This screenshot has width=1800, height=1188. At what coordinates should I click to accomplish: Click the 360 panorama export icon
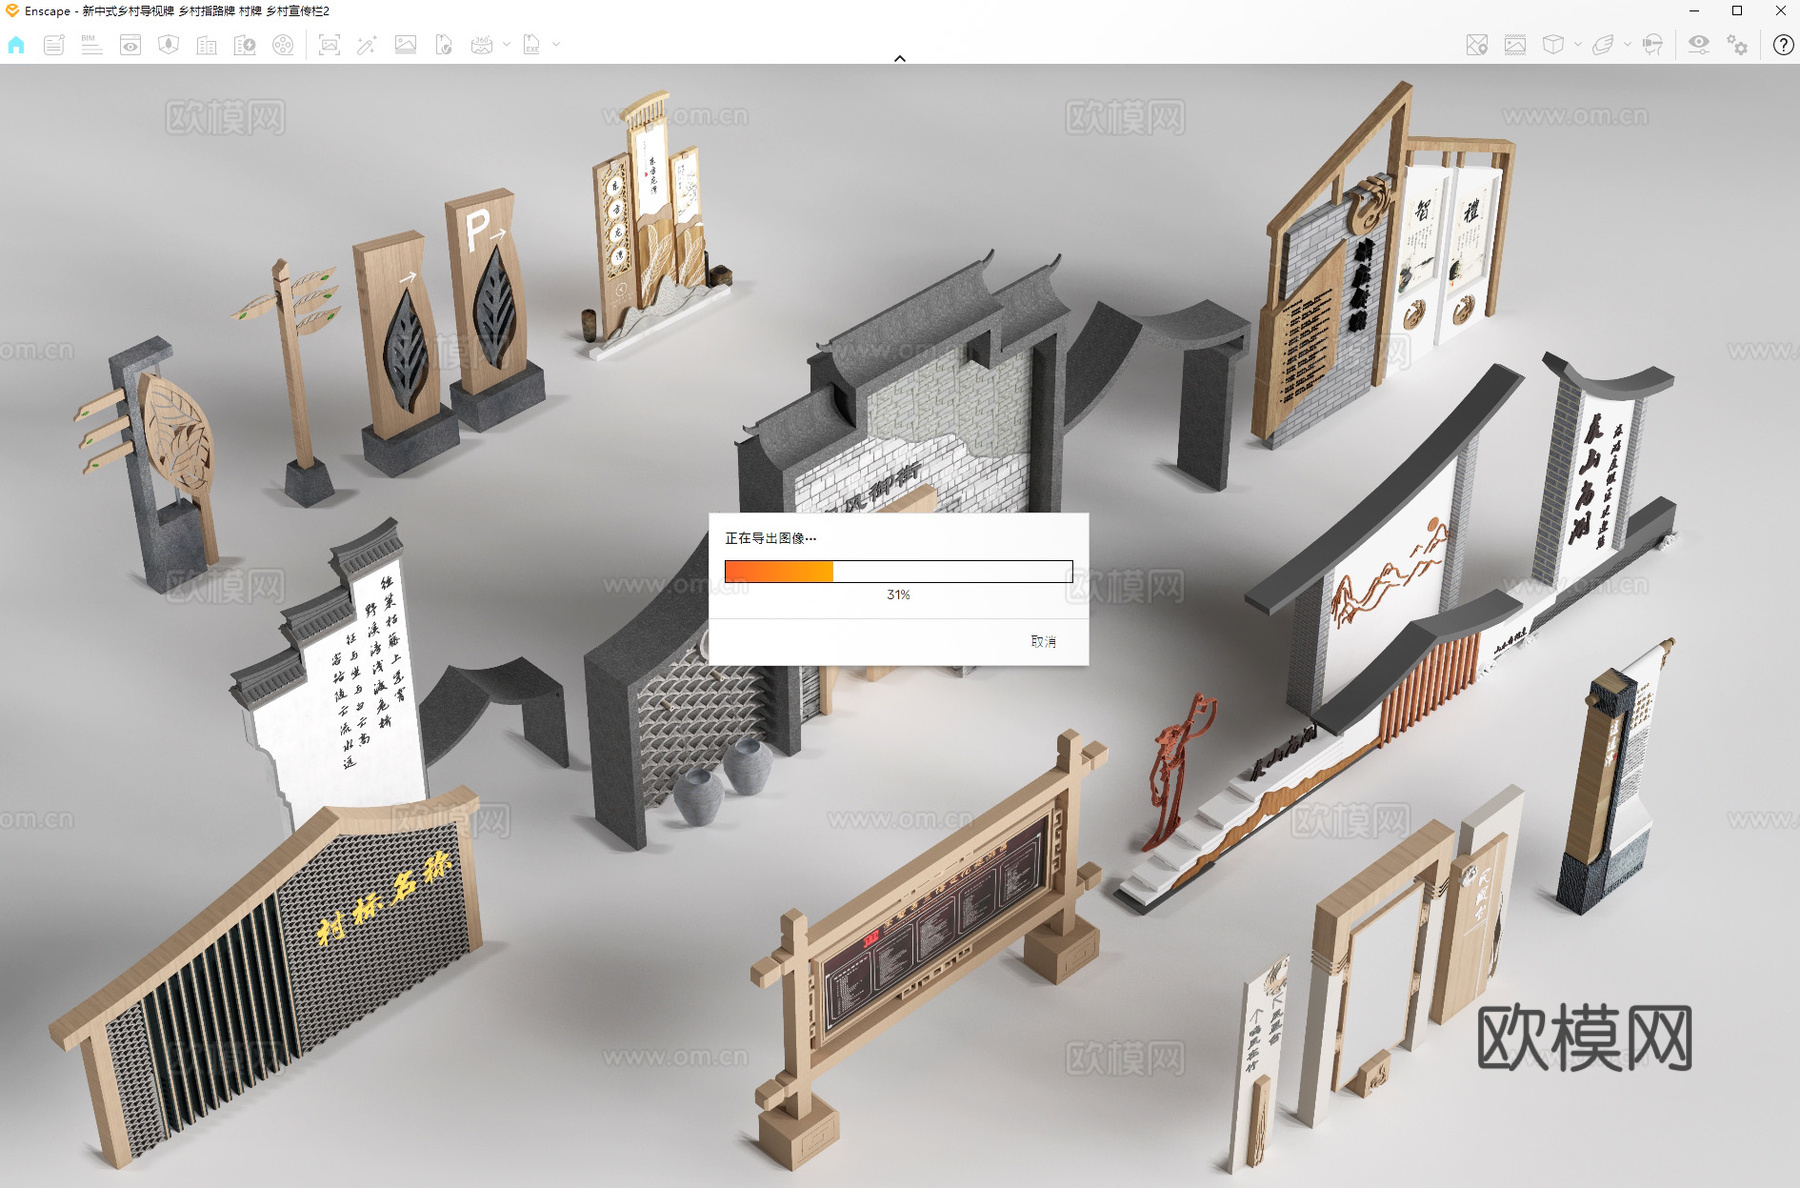coord(482,45)
